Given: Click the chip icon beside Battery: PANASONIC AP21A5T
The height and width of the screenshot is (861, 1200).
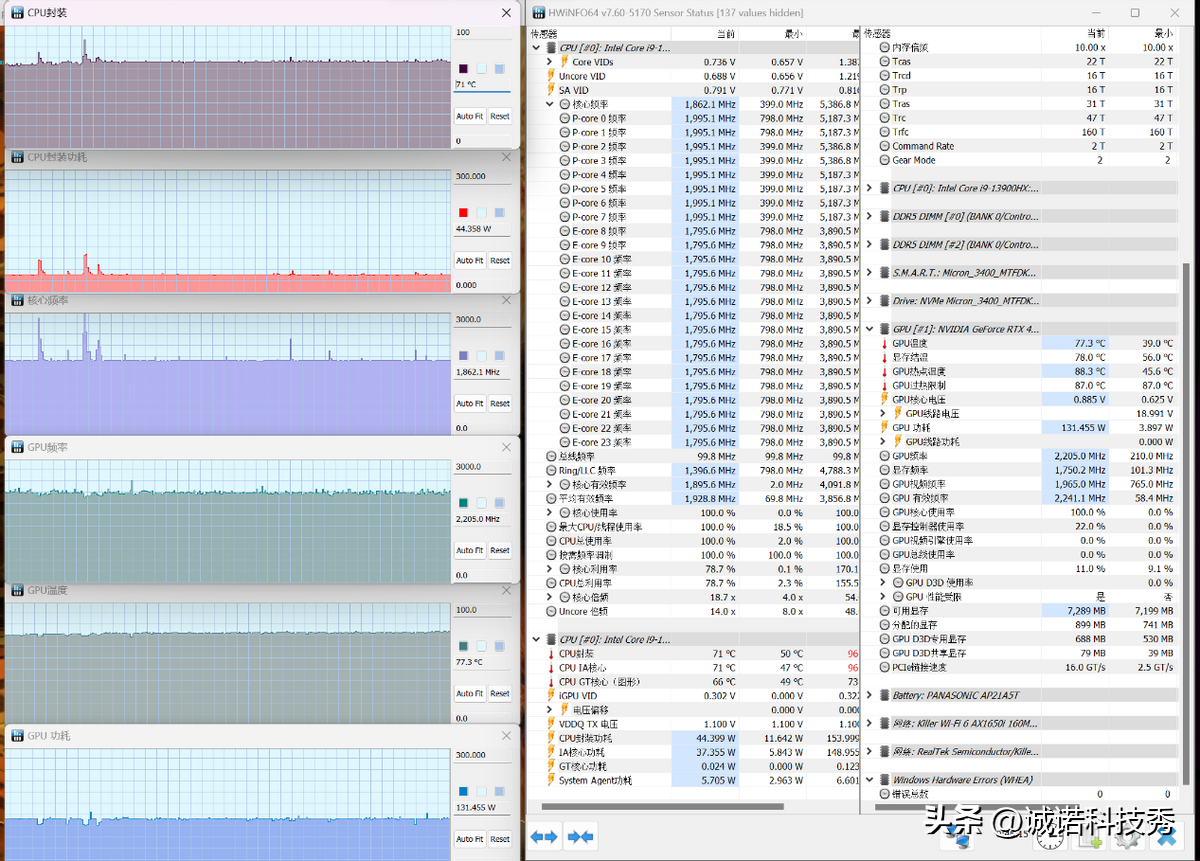Looking at the screenshot, I should click(883, 695).
